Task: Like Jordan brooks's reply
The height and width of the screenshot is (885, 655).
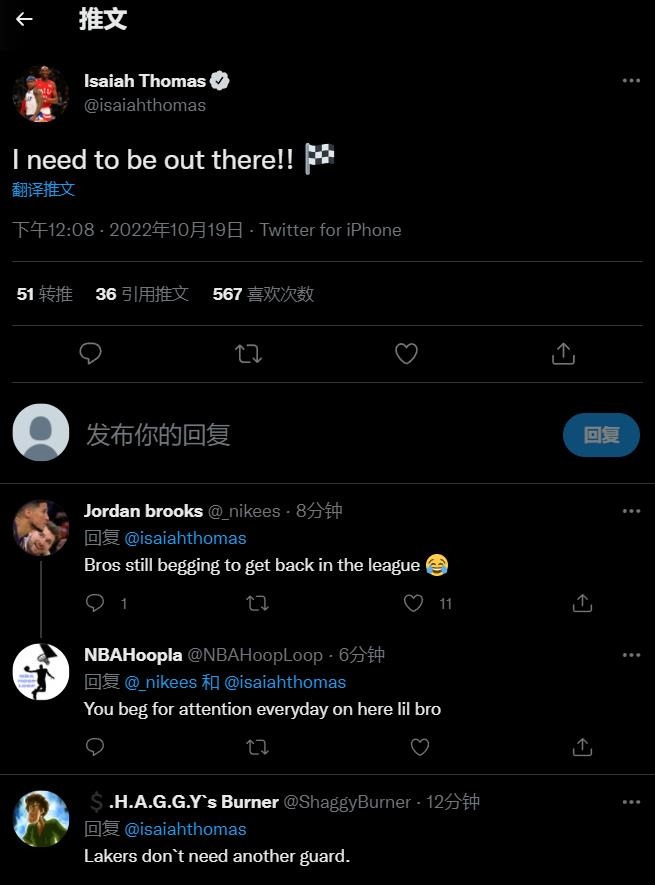Action: click(414, 603)
